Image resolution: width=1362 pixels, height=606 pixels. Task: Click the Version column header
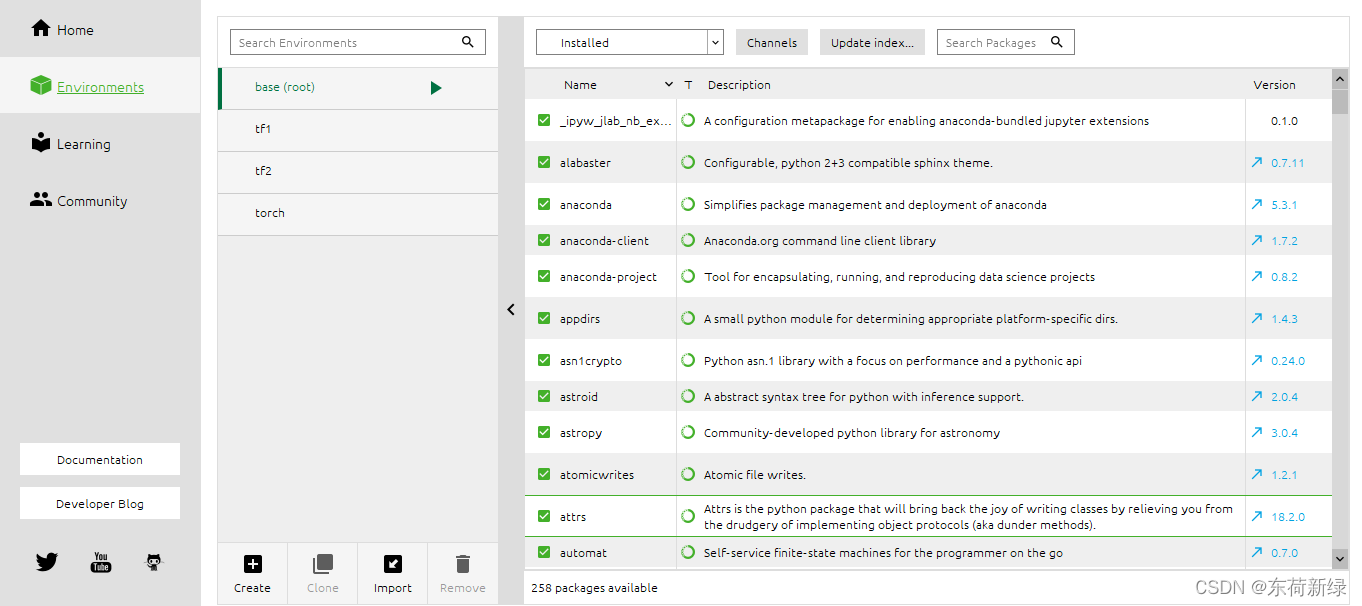click(x=1275, y=85)
